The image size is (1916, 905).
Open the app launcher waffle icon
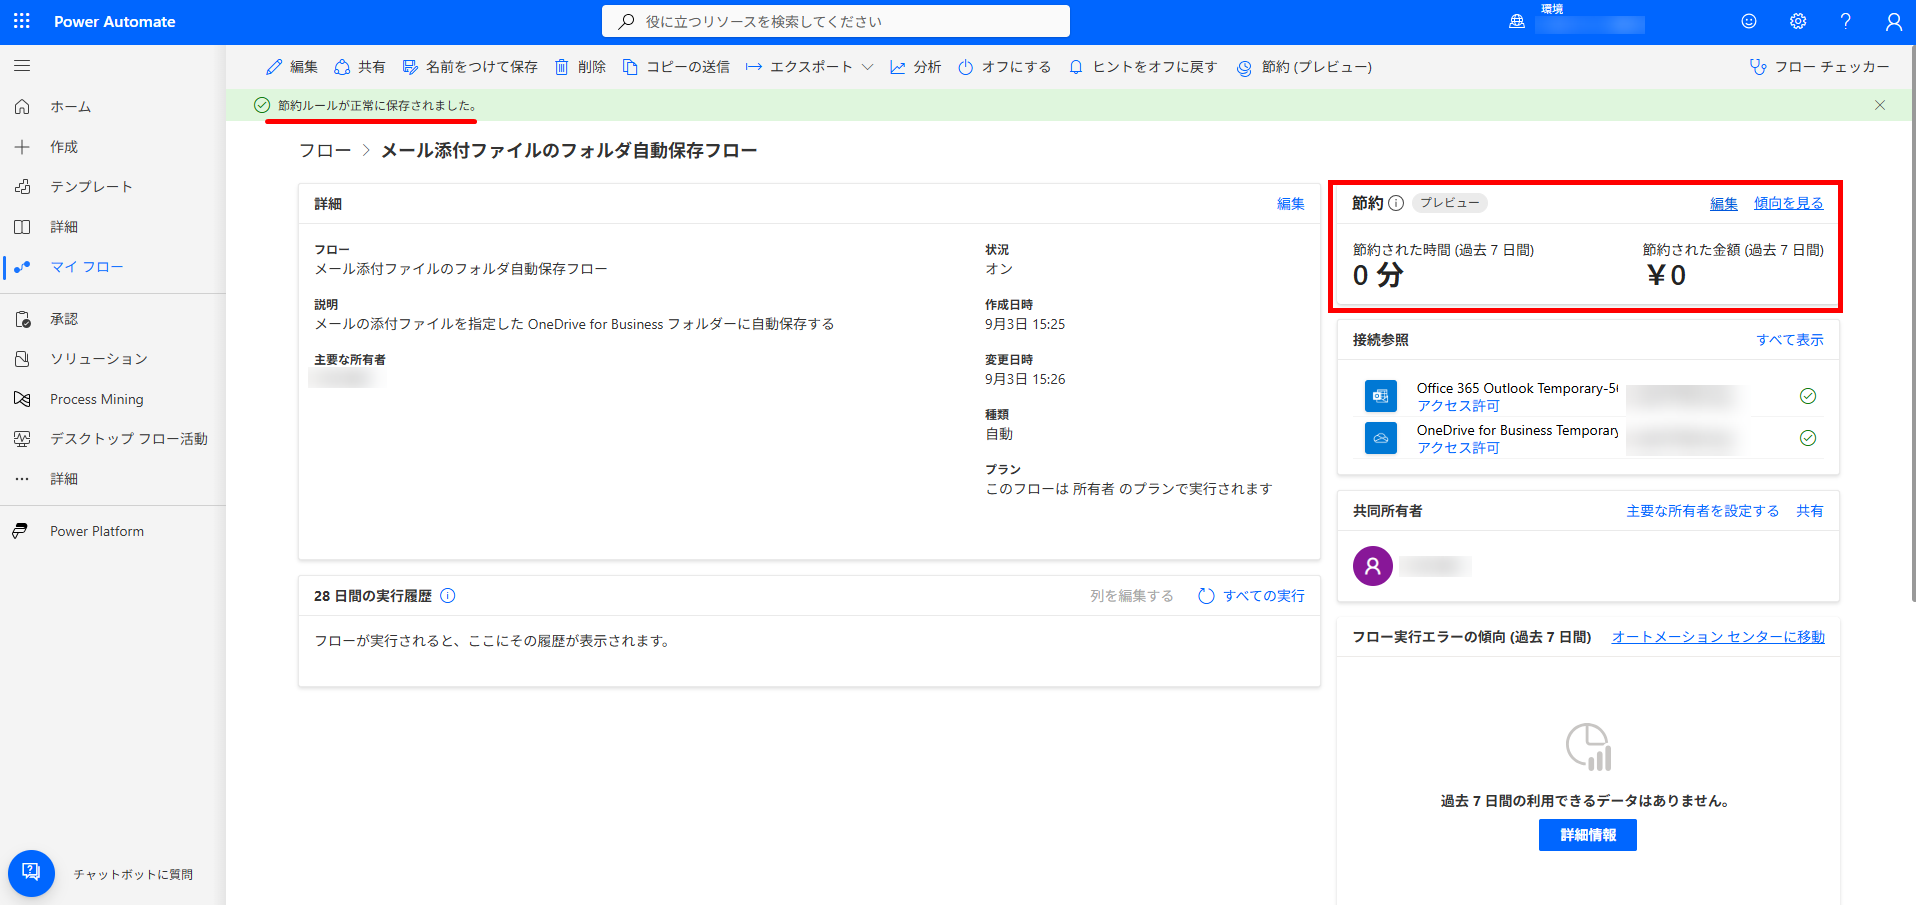click(x=22, y=21)
